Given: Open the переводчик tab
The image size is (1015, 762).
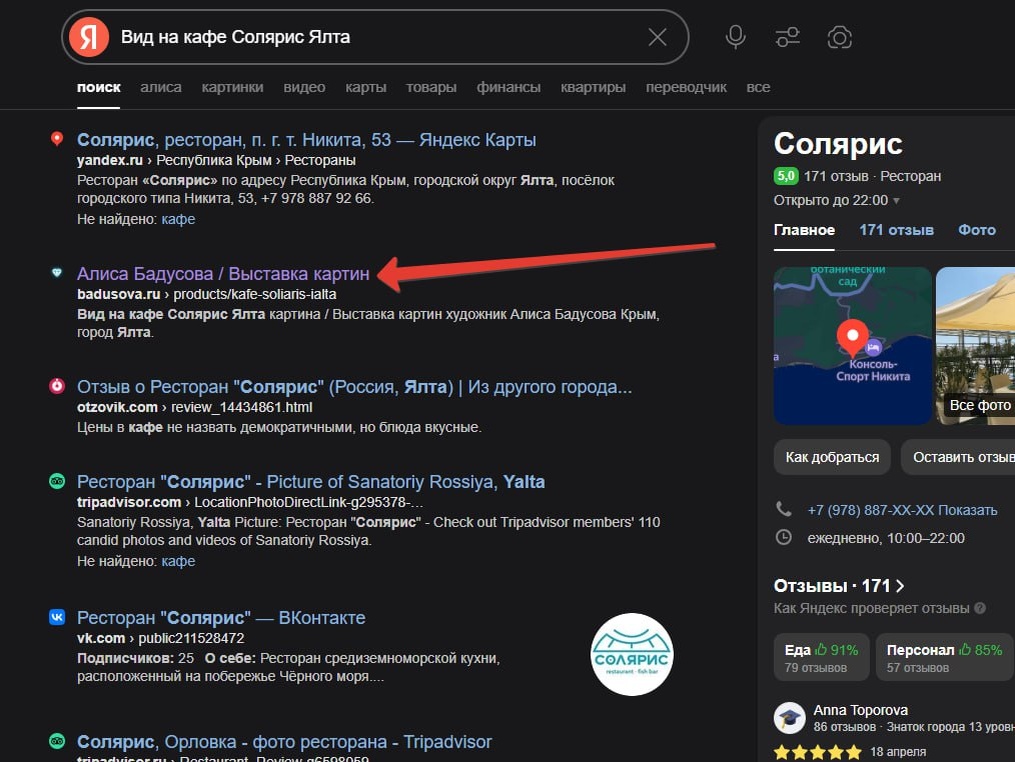Looking at the screenshot, I should [686, 87].
